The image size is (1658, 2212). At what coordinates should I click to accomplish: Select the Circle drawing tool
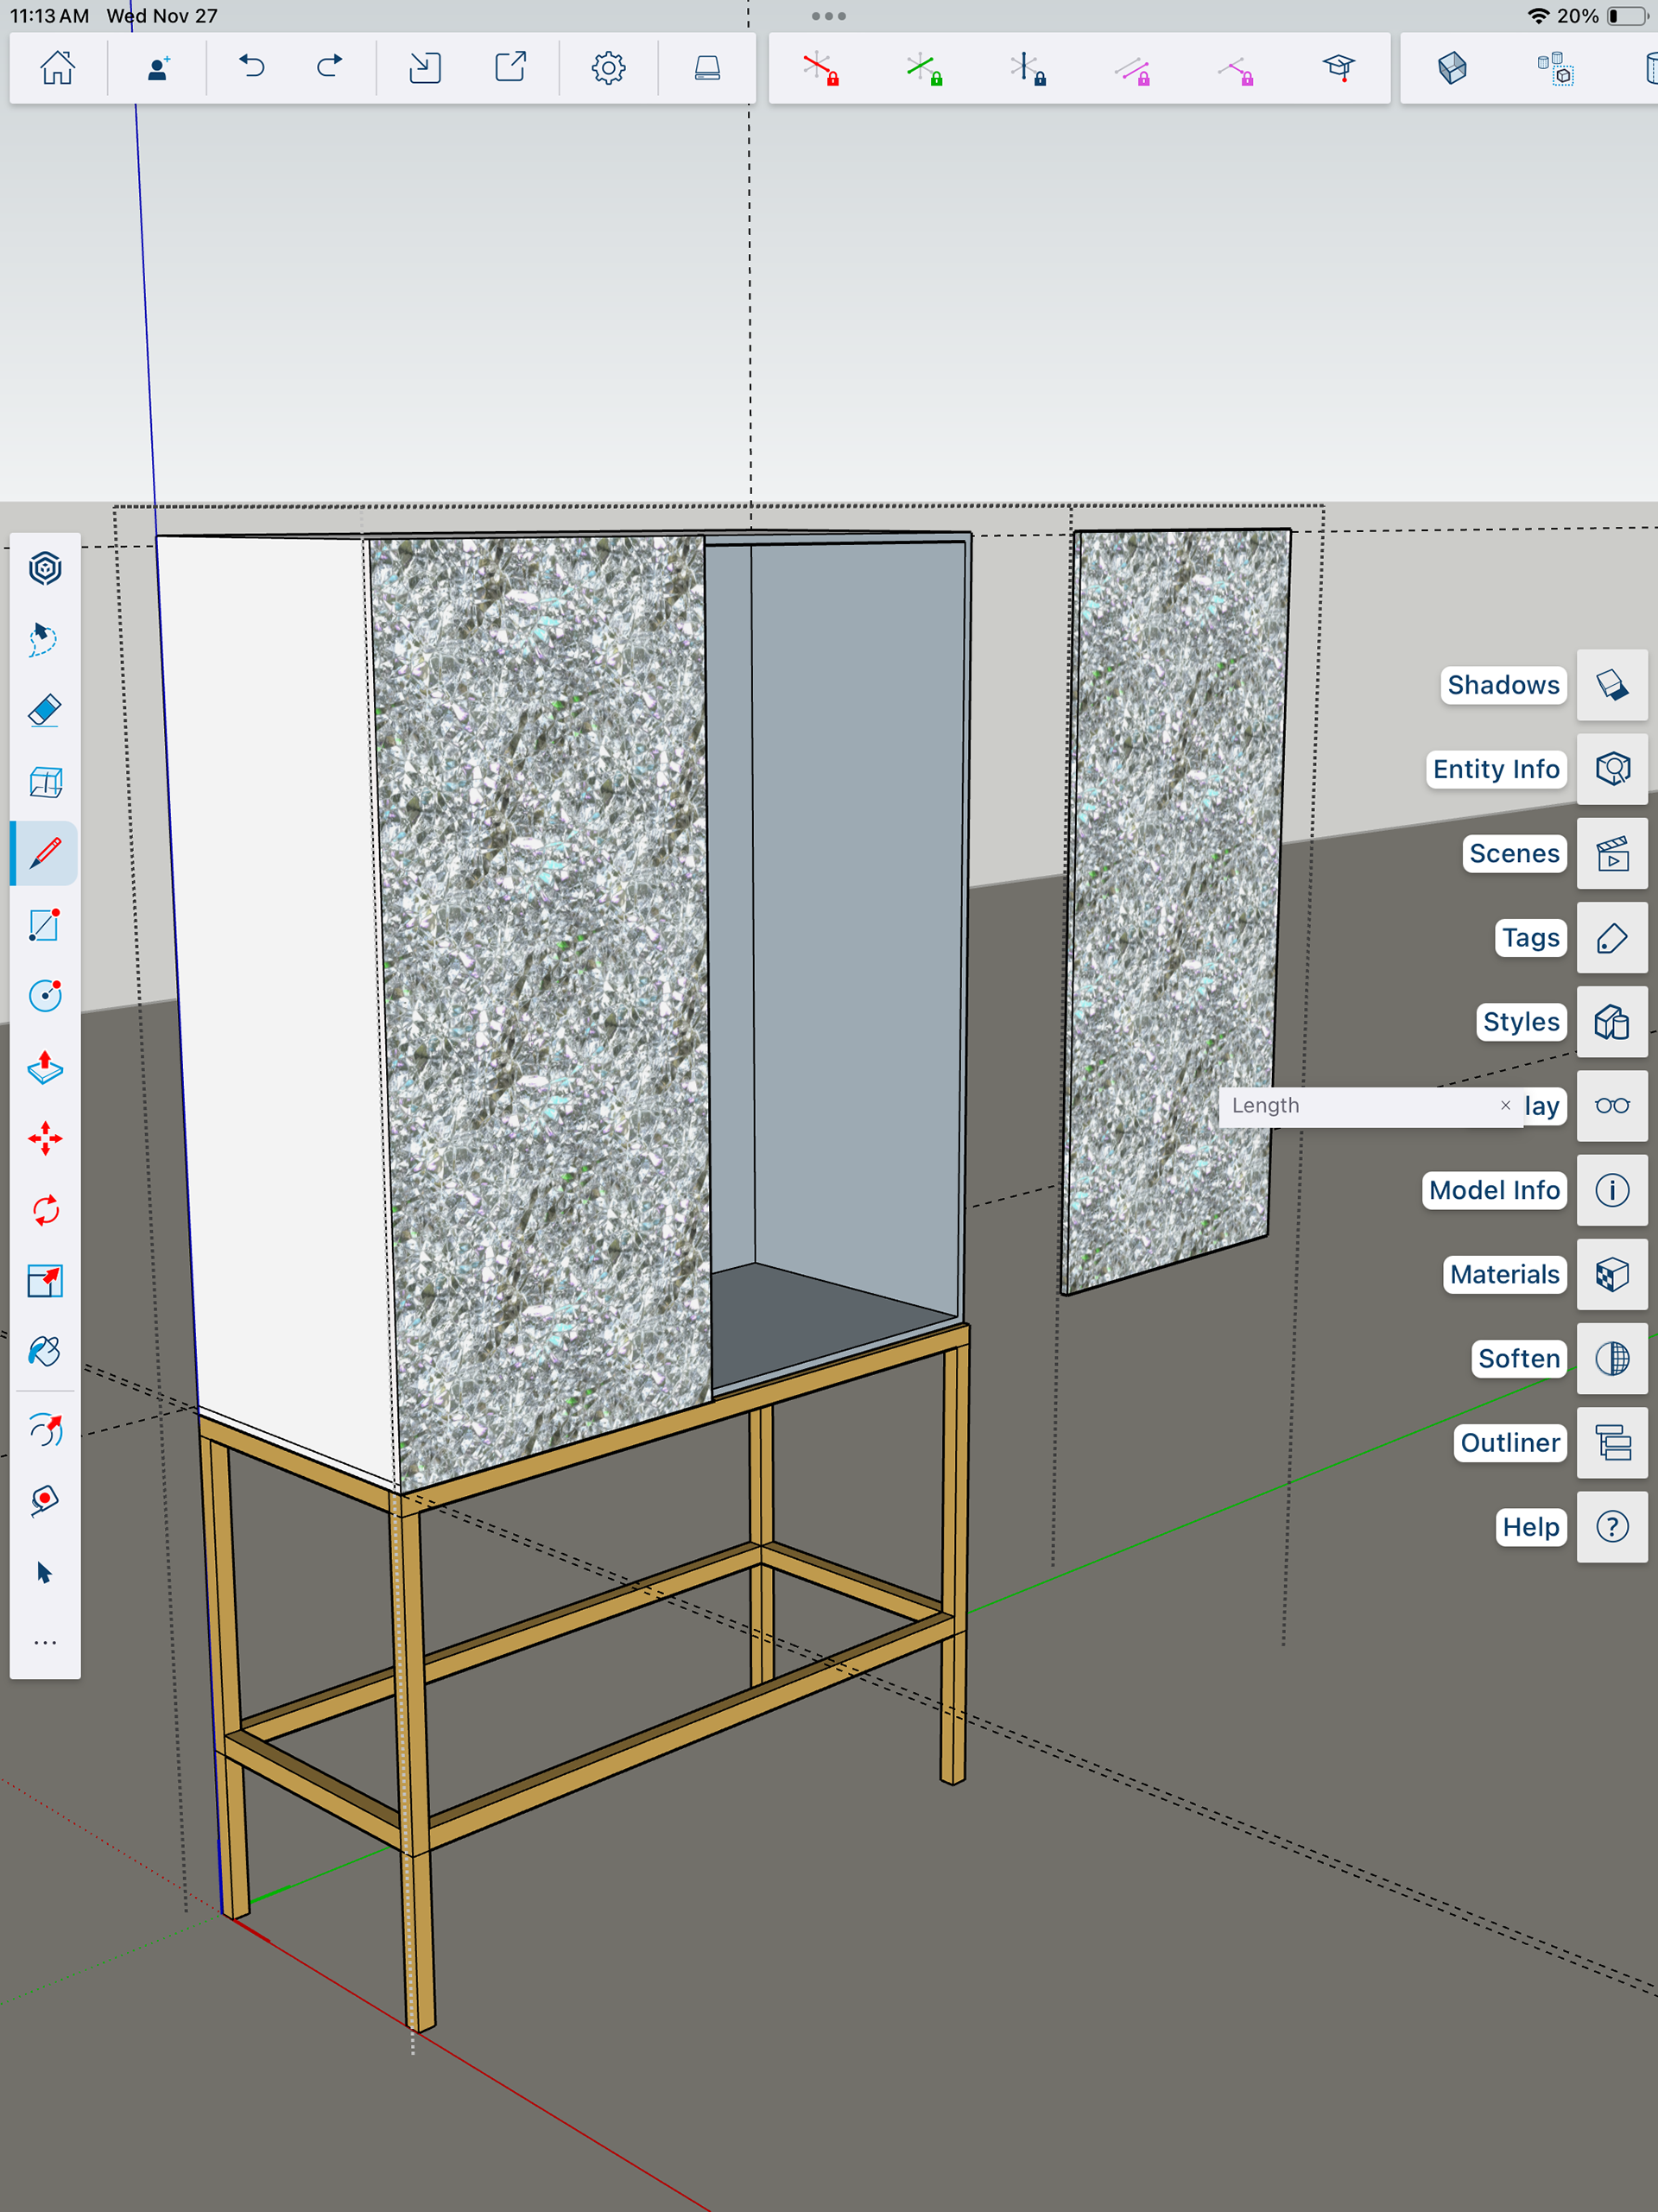click(x=45, y=996)
